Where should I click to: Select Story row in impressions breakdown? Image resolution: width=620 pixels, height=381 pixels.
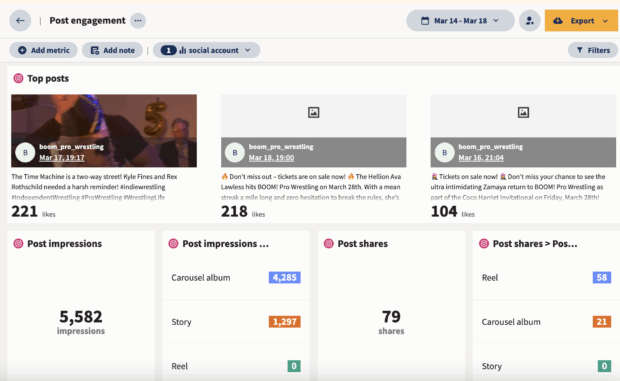tap(236, 322)
